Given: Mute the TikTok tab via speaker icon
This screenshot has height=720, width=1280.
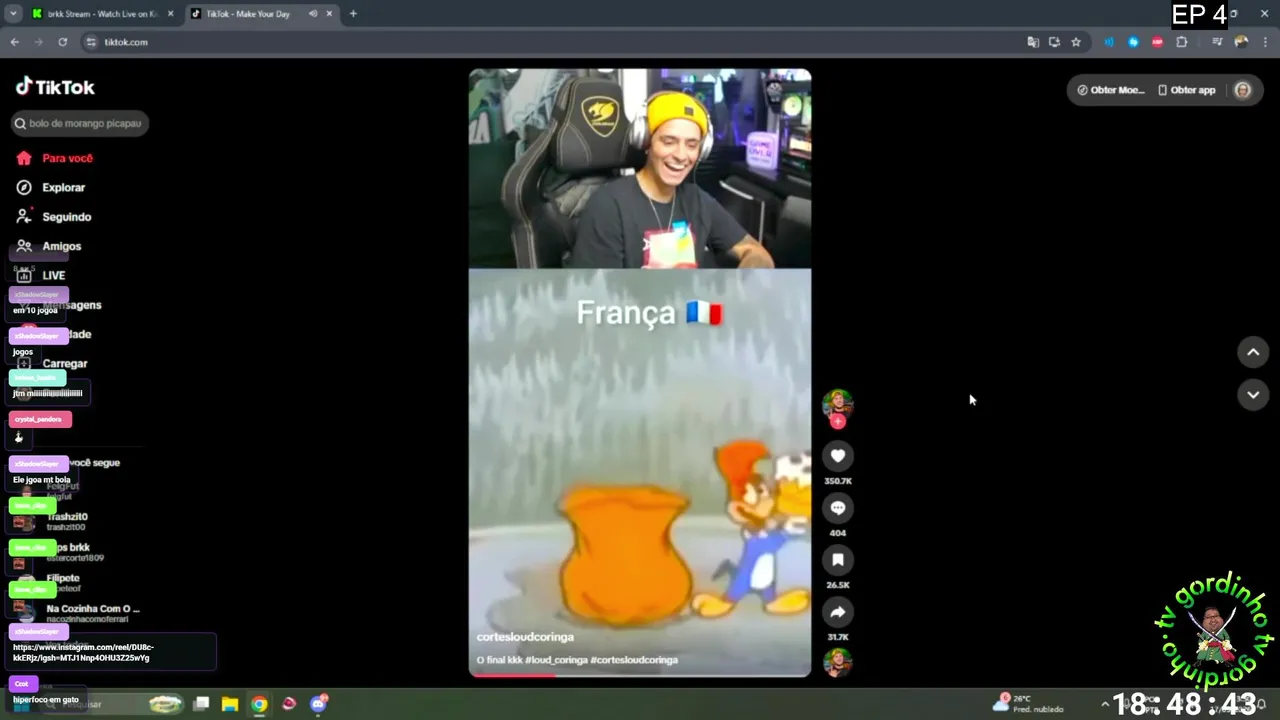Looking at the screenshot, I should click(x=313, y=14).
